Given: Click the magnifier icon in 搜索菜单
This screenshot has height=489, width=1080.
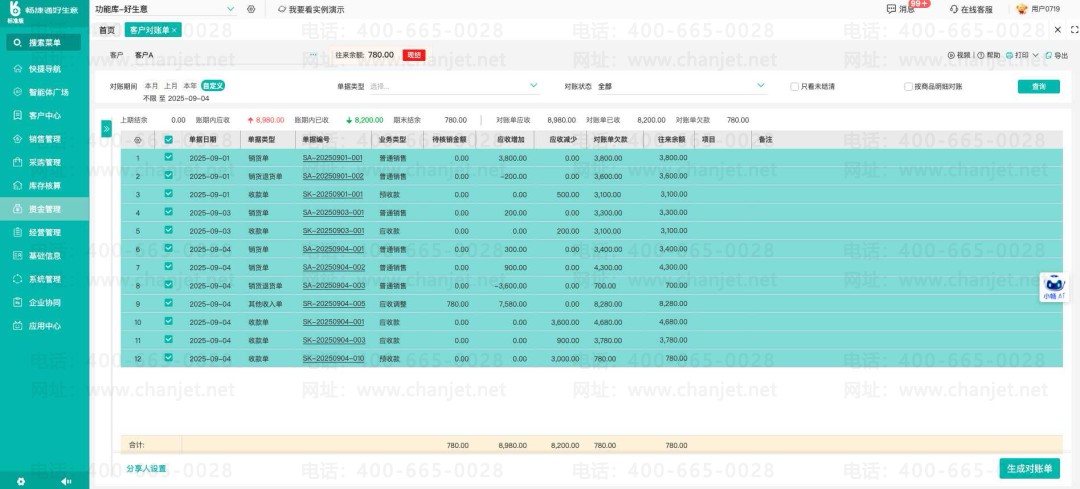Looking at the screenshot, I should pyautogui.click(x=17, y=43).
